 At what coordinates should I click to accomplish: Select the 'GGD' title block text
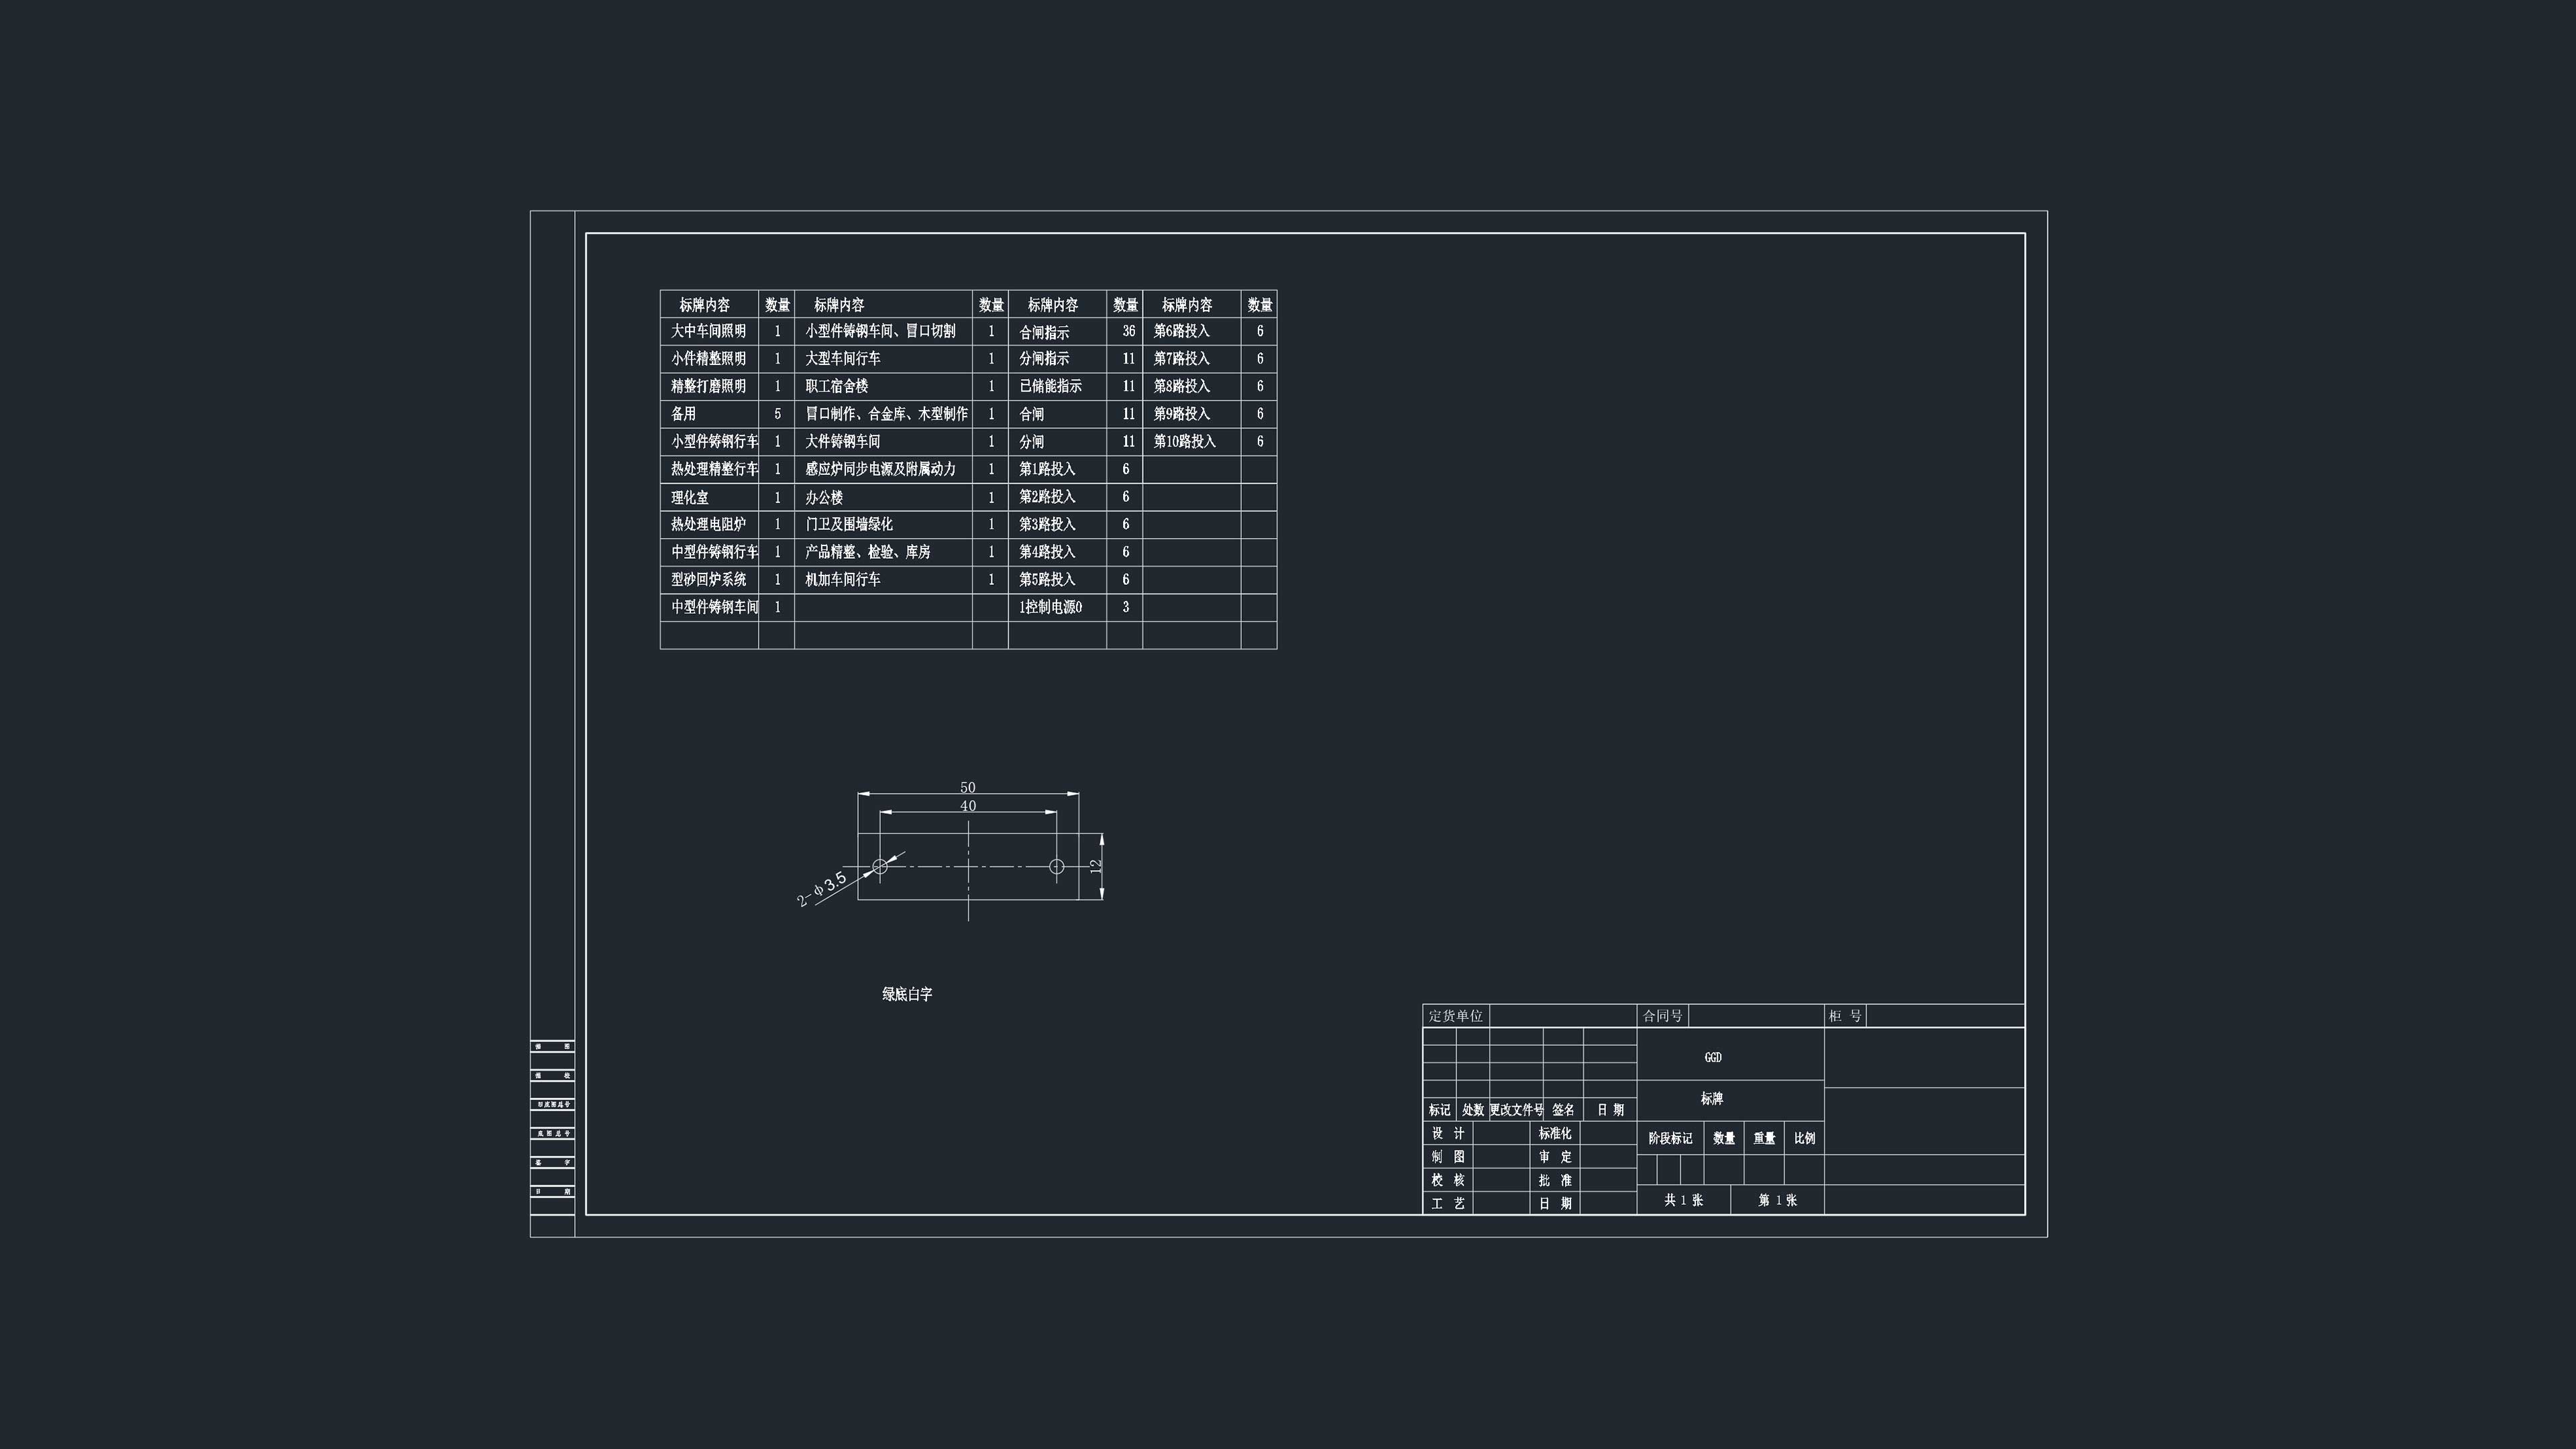[x=1713, y=1058]
